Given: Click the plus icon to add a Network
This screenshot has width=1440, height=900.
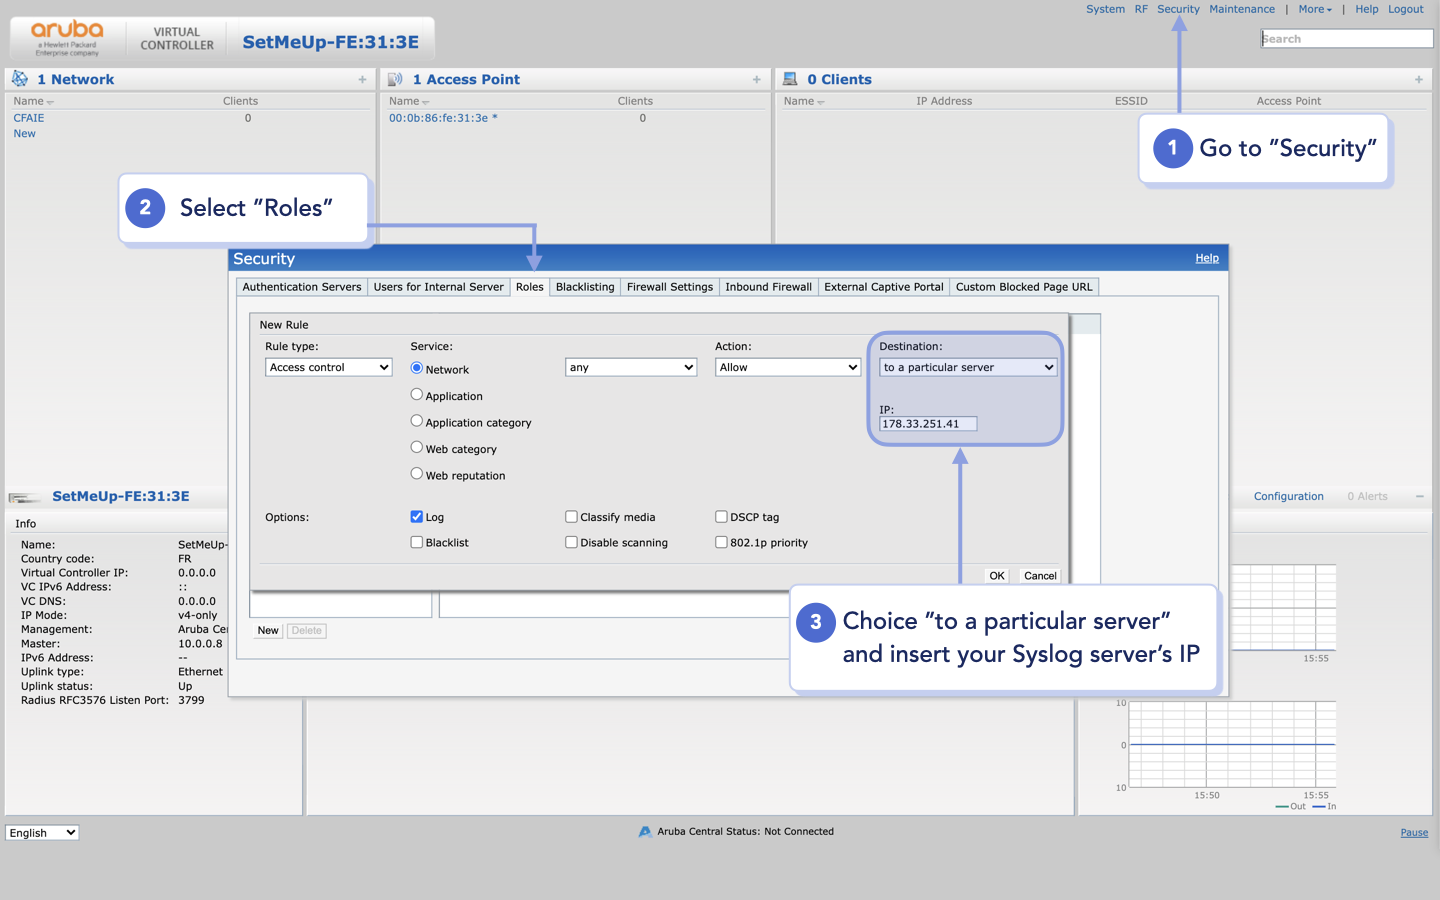Looking at the screenshot, I should tap(362, 79).
